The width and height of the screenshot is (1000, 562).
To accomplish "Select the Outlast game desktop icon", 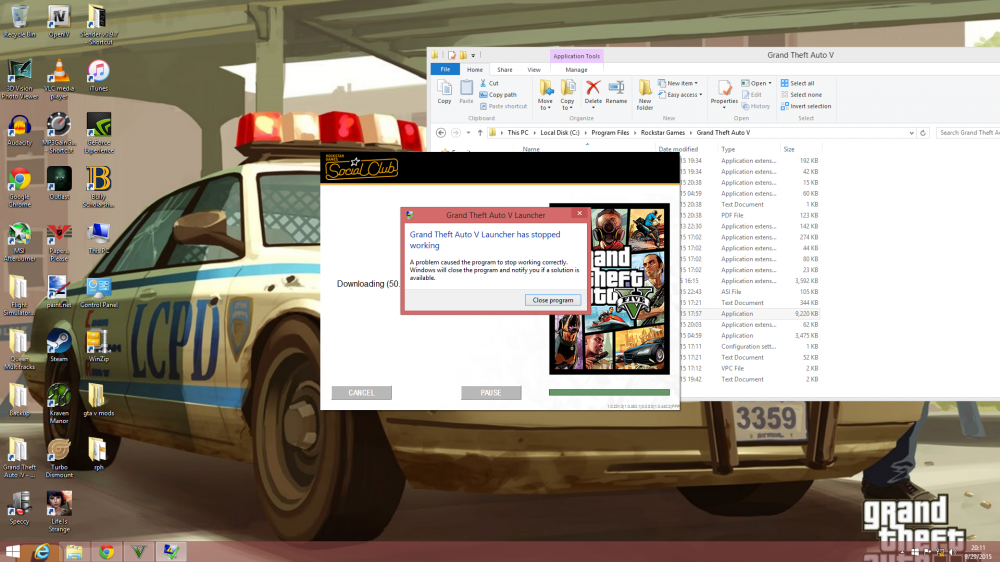I will pyautogui.click(x=59, y=184).
